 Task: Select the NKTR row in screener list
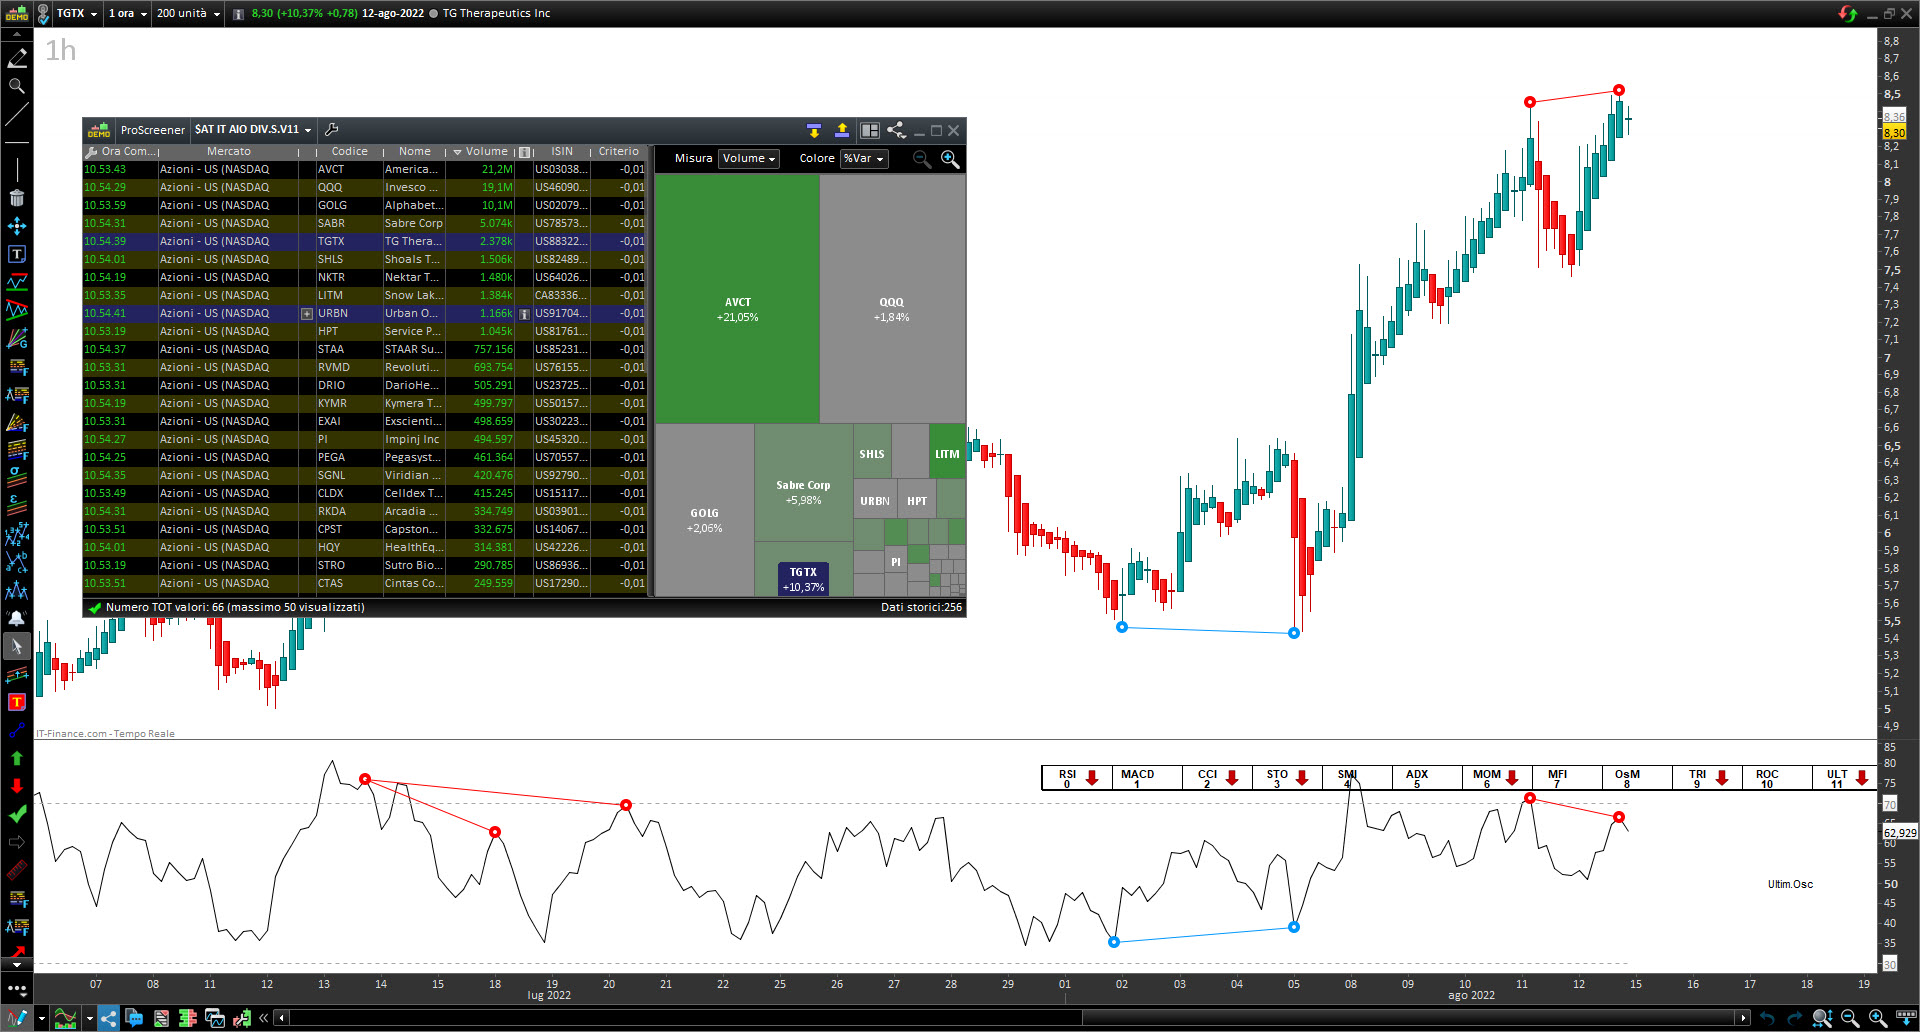coord(365,278)
